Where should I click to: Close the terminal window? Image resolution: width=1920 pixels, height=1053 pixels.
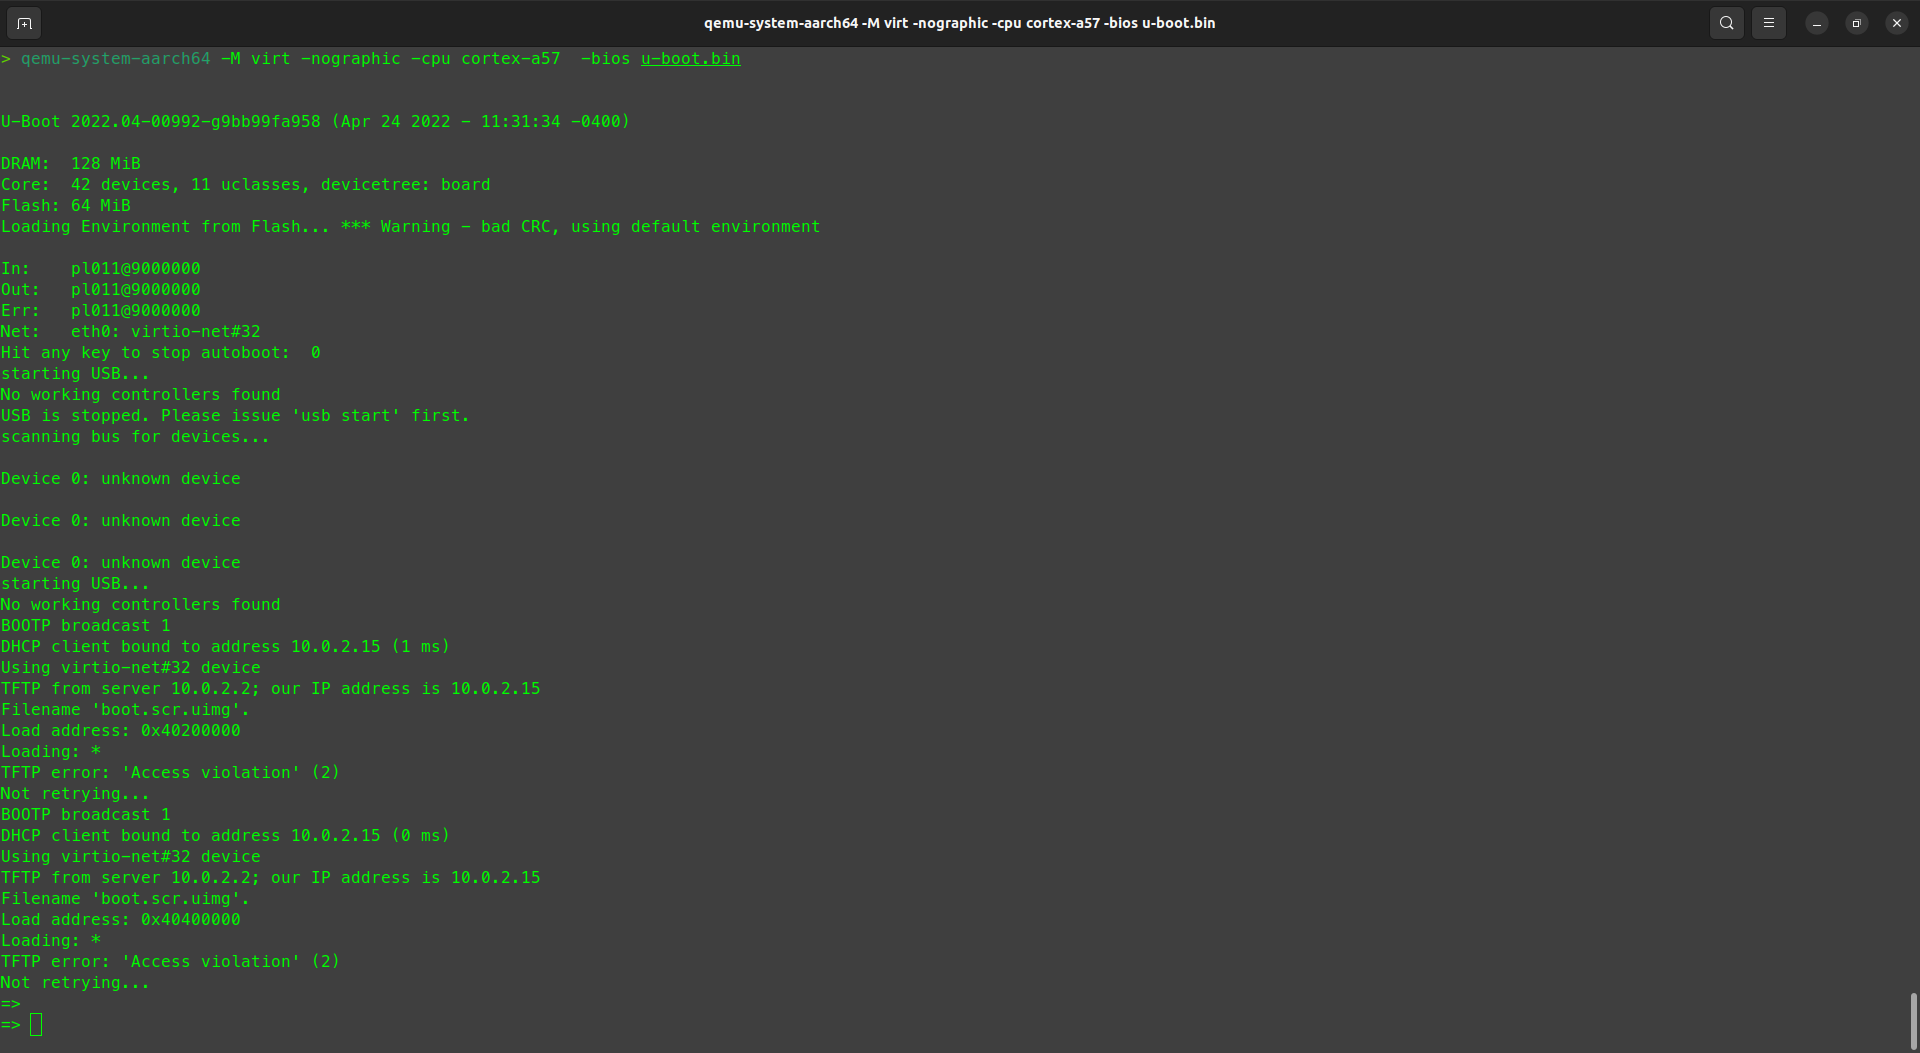(x=1896, y=23)
